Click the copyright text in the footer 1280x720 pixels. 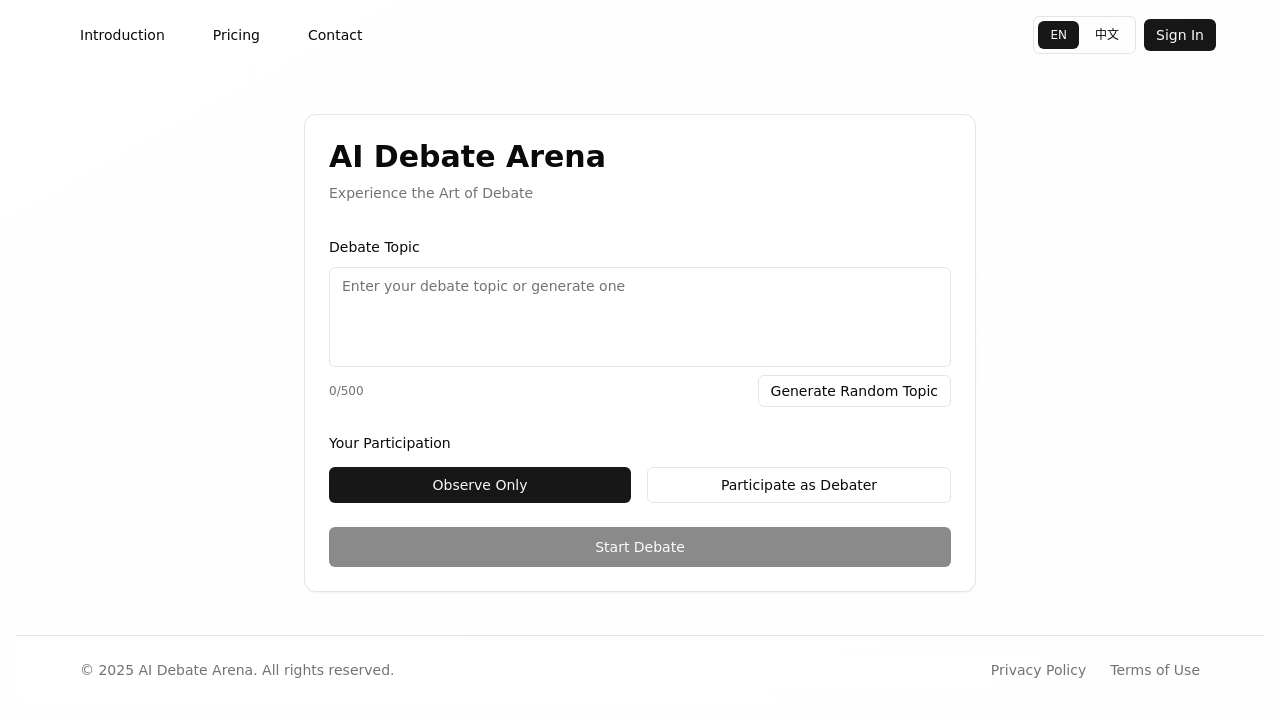coord(237,670)
